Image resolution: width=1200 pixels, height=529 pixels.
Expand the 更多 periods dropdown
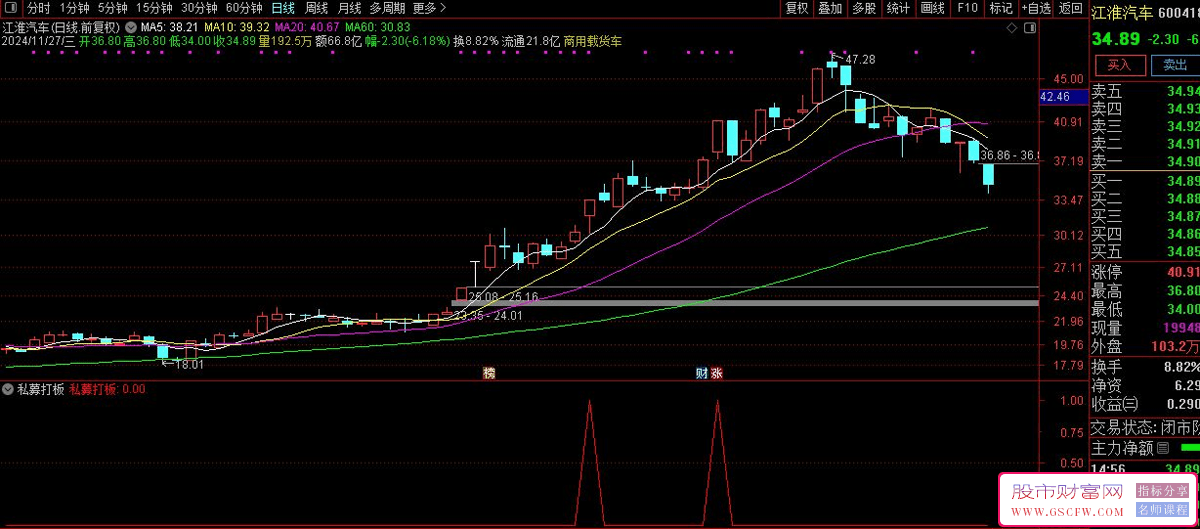point(429,8)
